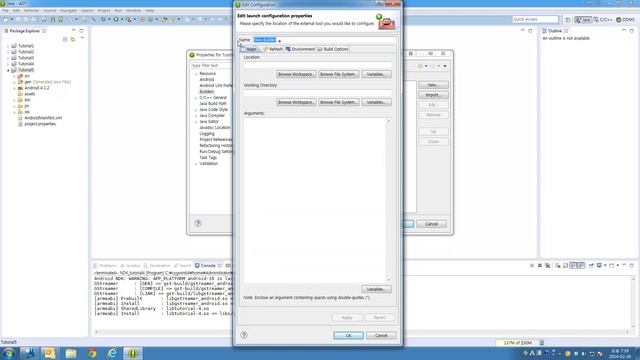Viewport: 640px width, 360px height.
Task: Click Browse File System under Location
Action: [x=339, y=74]
